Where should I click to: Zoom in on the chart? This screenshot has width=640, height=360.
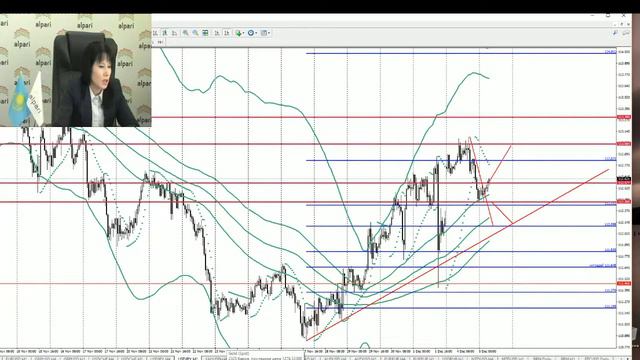tap(186, 33)
